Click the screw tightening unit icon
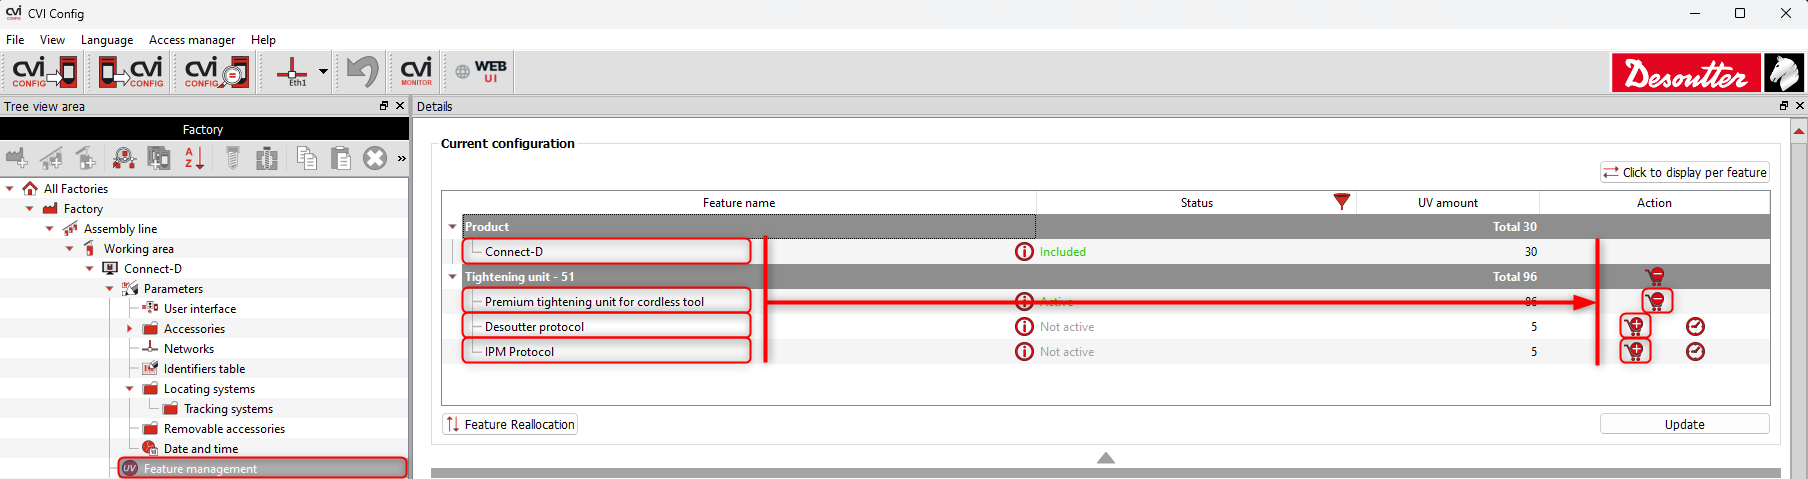The image size is (1808, 479). 232,158
